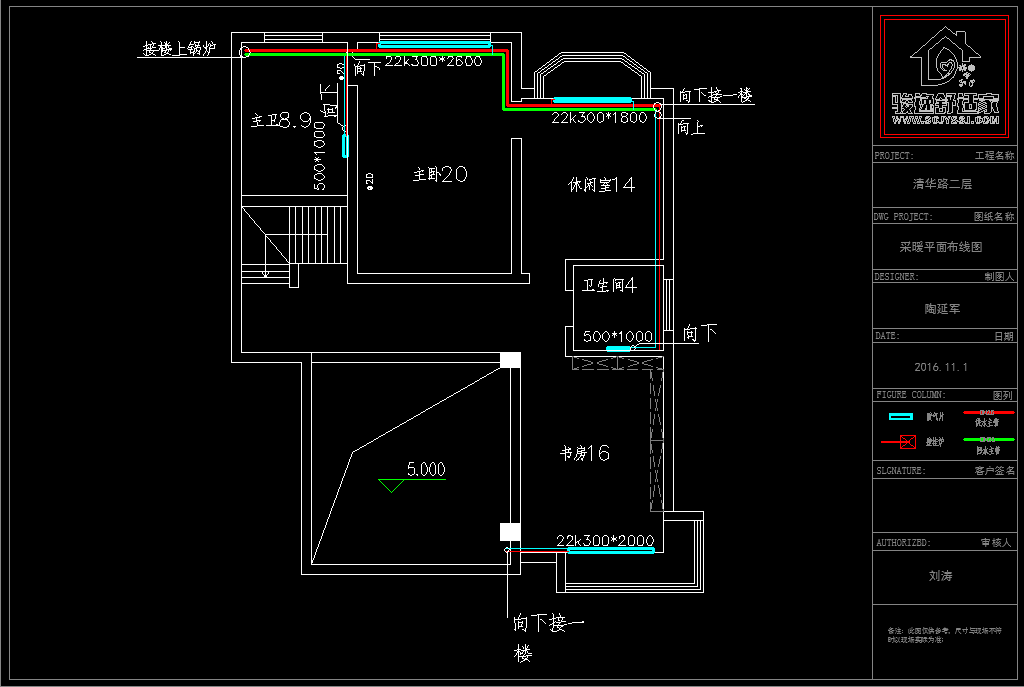The width and height of the screenshot is (1024, 687).
Task: Click the 卫生间4 room label
Action: [x=609, y=285]
